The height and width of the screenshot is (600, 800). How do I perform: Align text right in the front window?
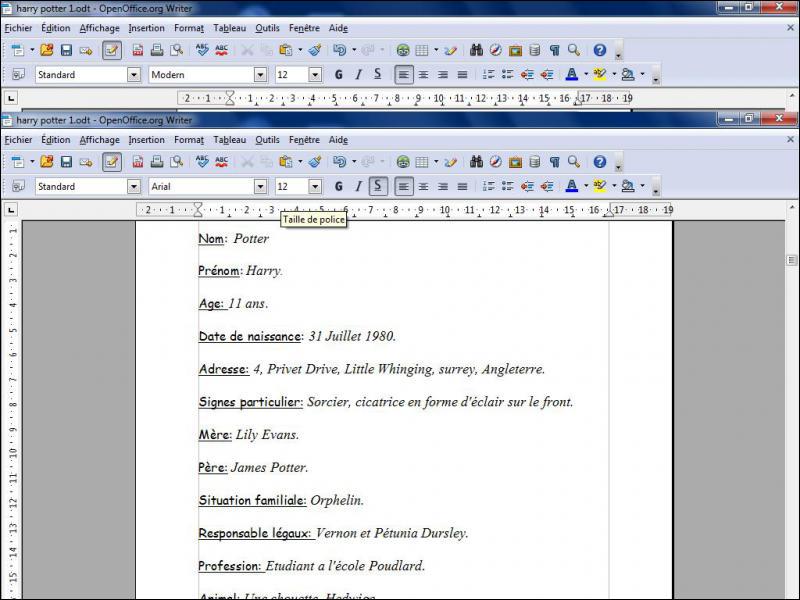point(443,186)
